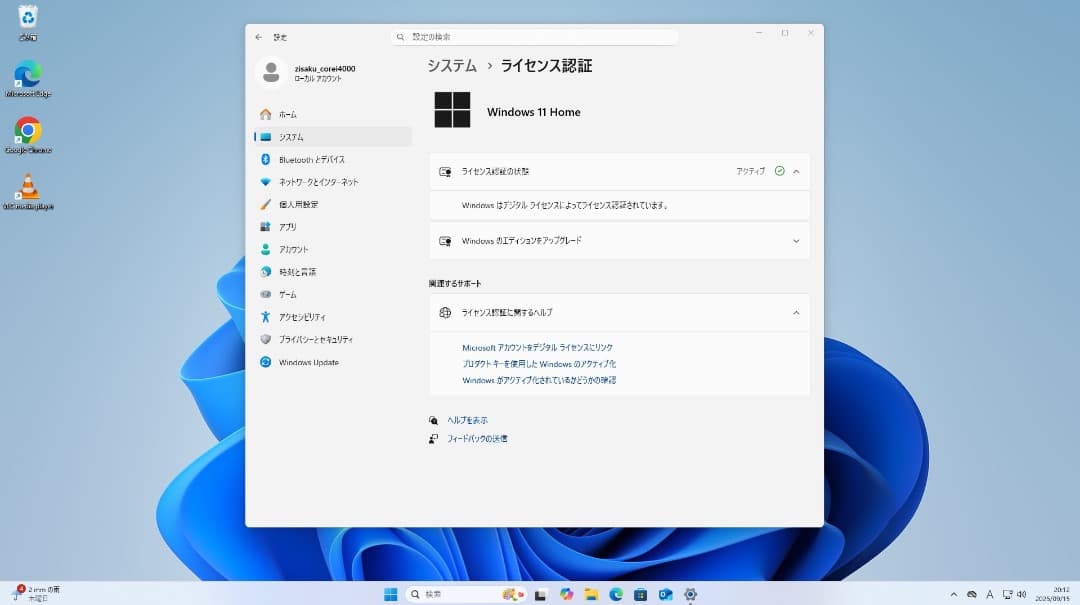This screenshot has height=605, width=1080.
Task: Open 個人用設定 personalization settings
Action: 333,205
